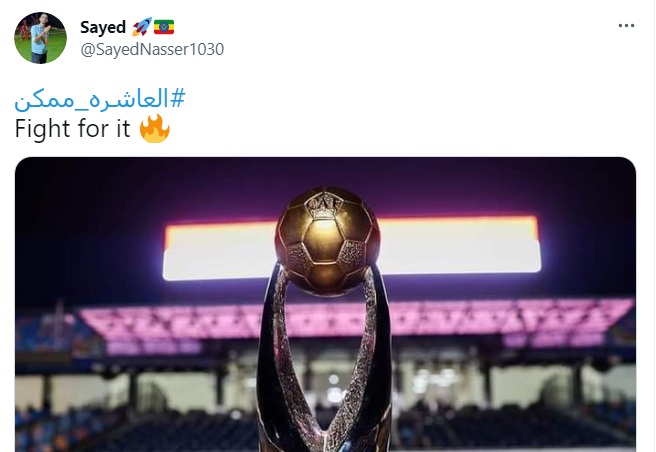
Task: Click the 'Fight for it' tweet text
Action: pos(72,128)
